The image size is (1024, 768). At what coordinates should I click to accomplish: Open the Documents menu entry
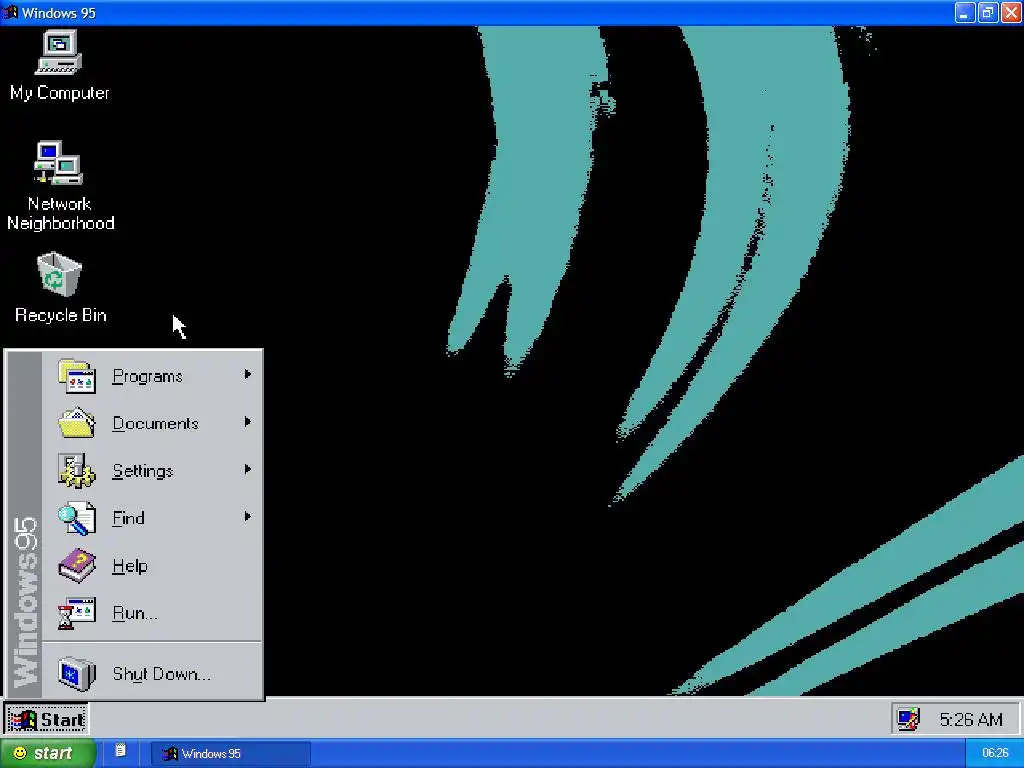(x=152, y=423)
